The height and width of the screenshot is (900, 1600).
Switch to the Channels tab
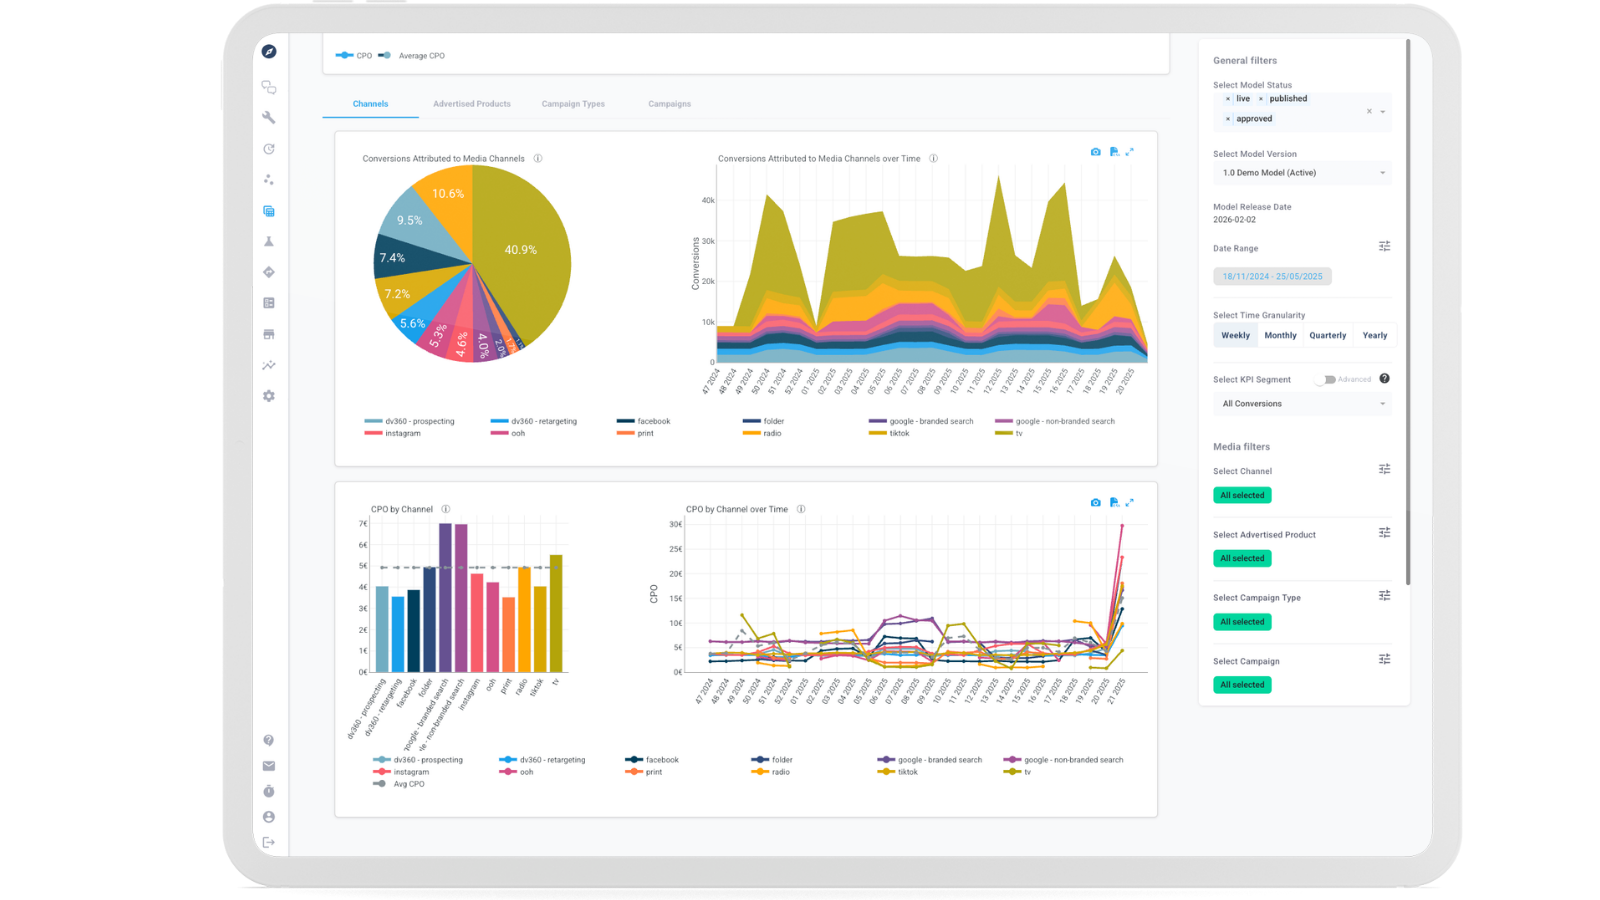point(370,104)
